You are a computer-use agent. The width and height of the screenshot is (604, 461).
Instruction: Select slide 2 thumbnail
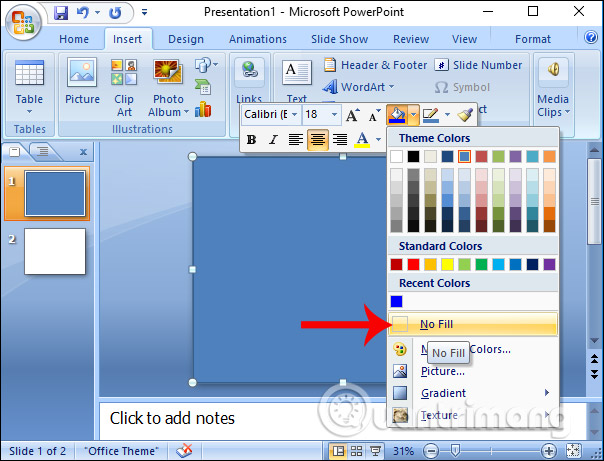pos(55,251)
